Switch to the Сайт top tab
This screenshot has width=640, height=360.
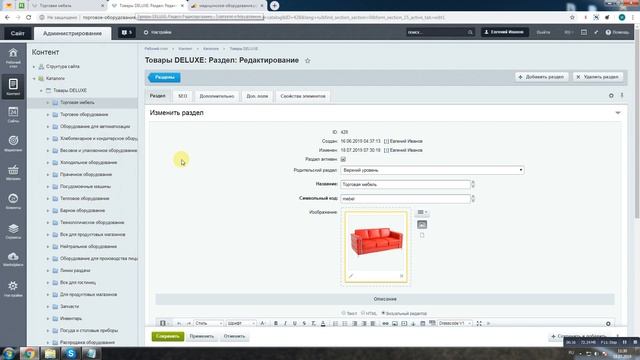click(x=18, y=33)
